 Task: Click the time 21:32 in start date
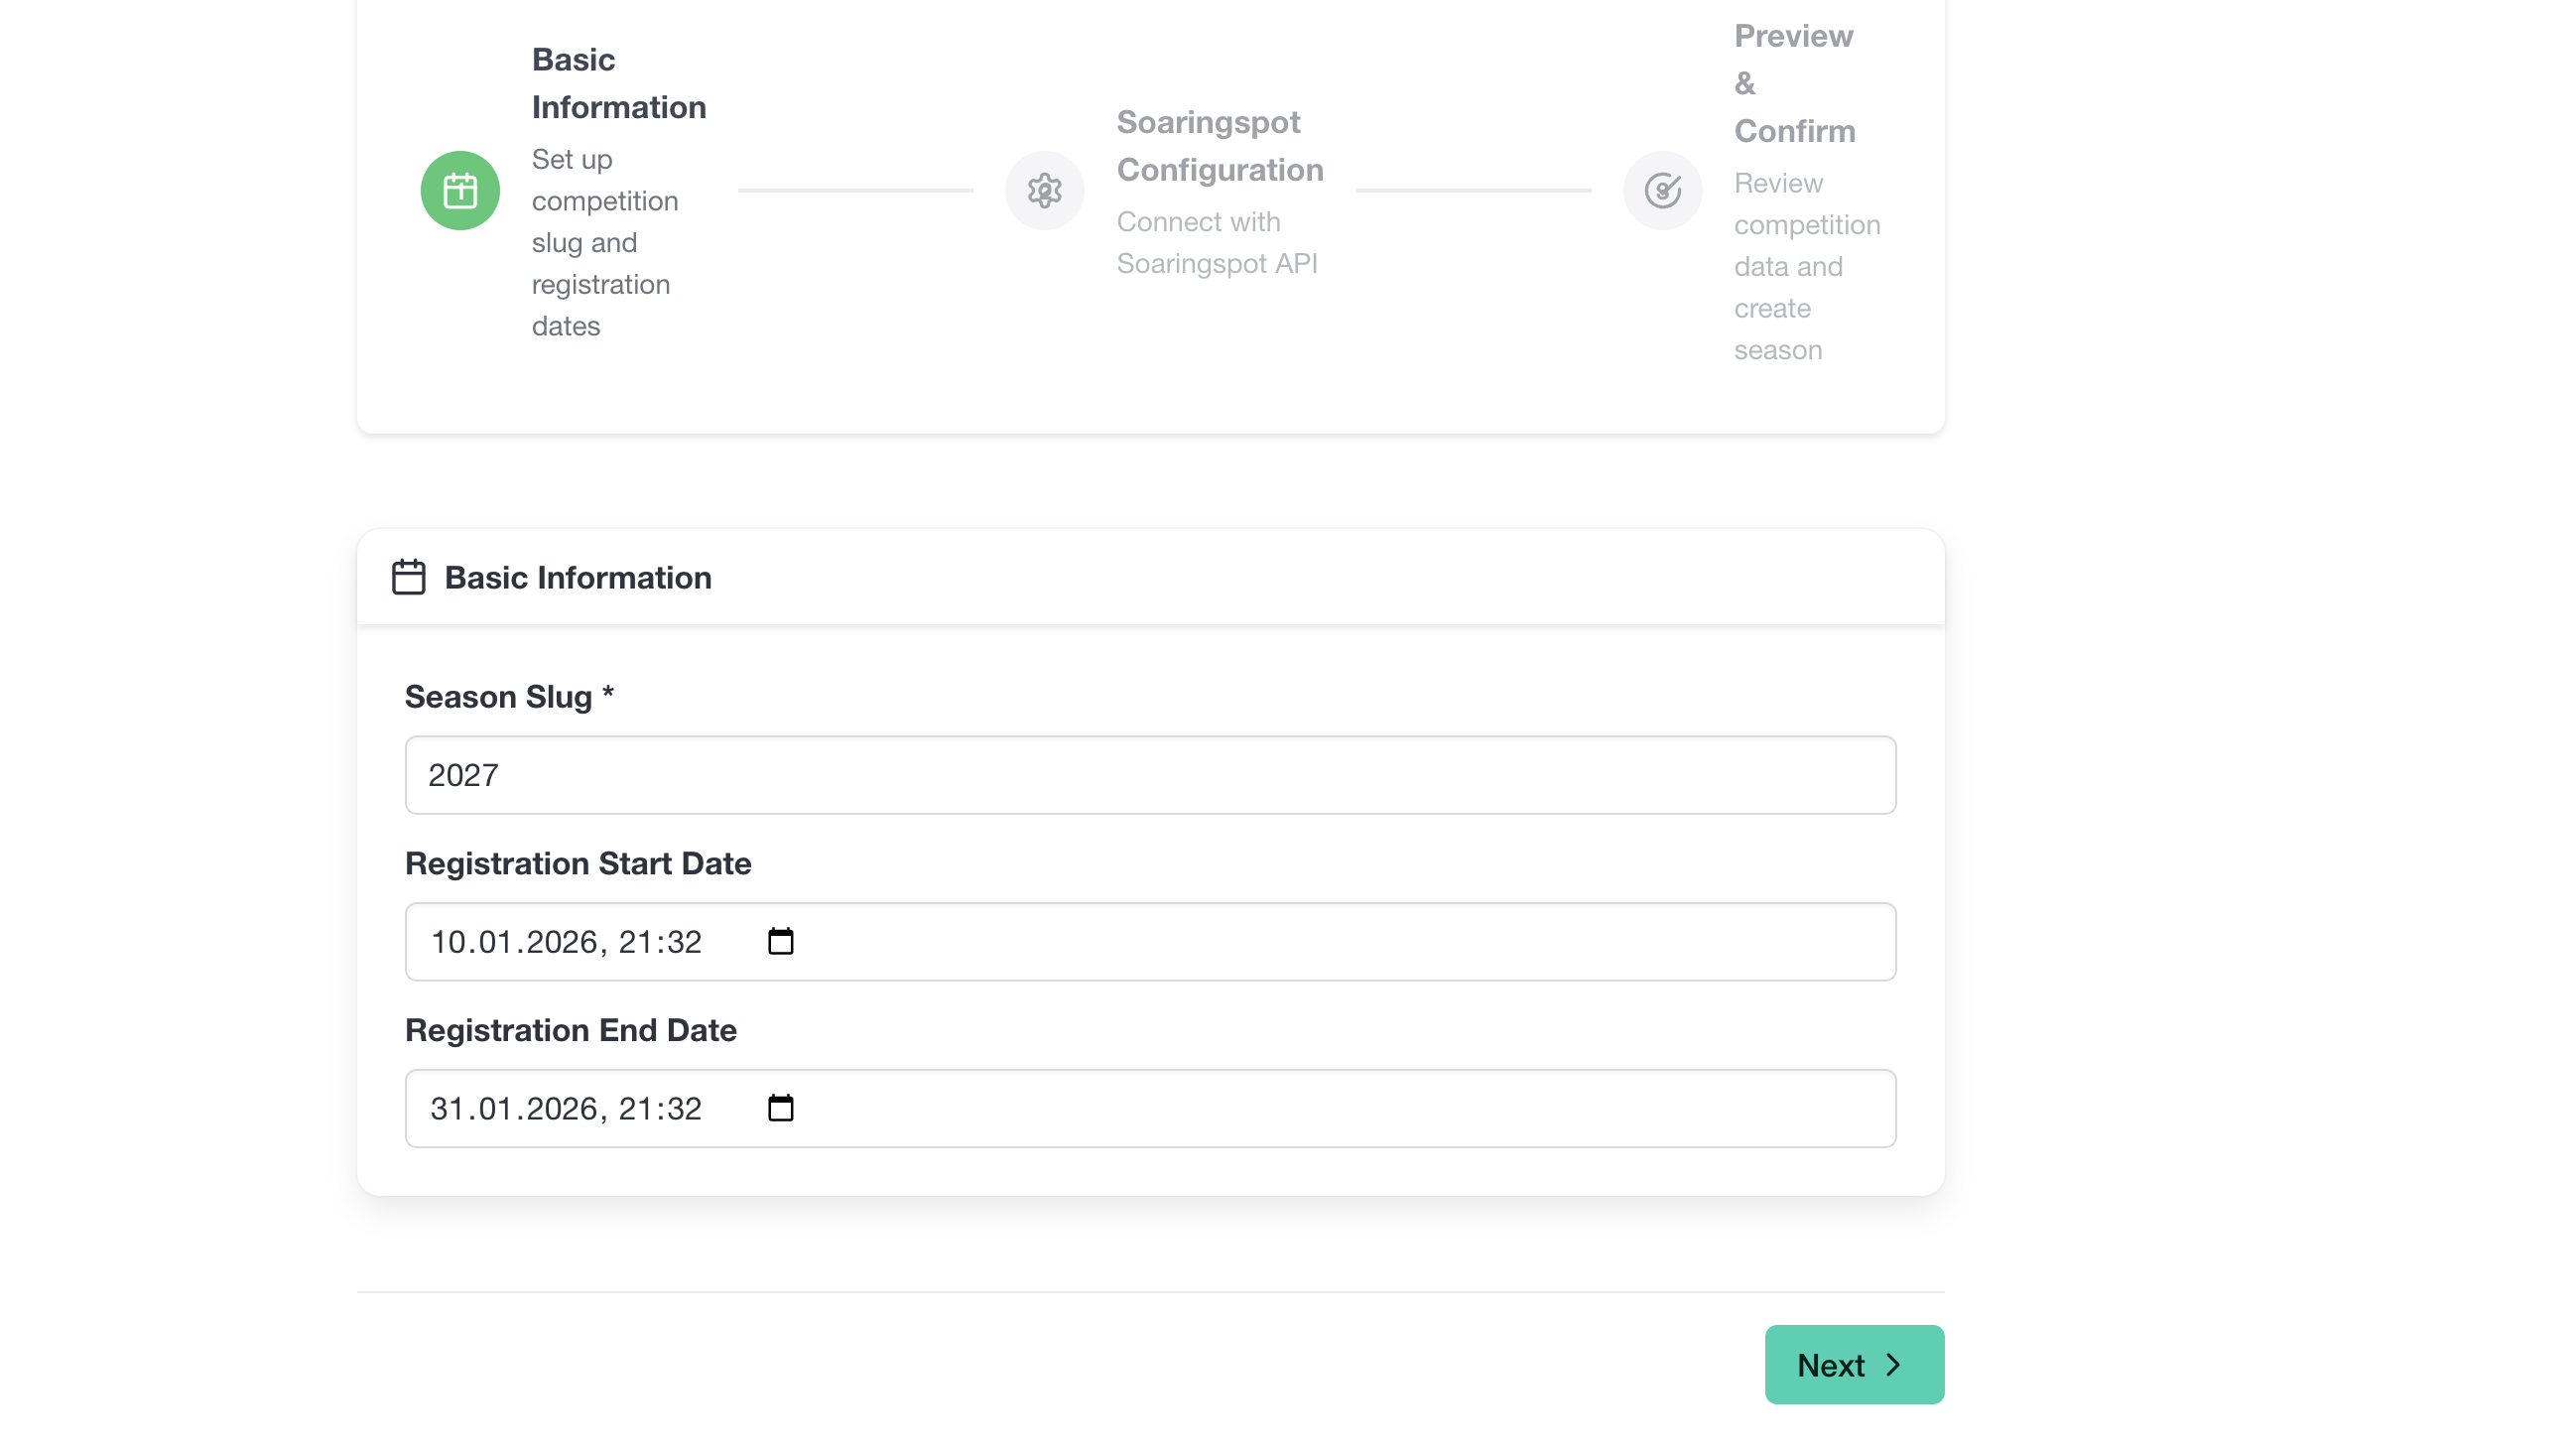(659, 941)
